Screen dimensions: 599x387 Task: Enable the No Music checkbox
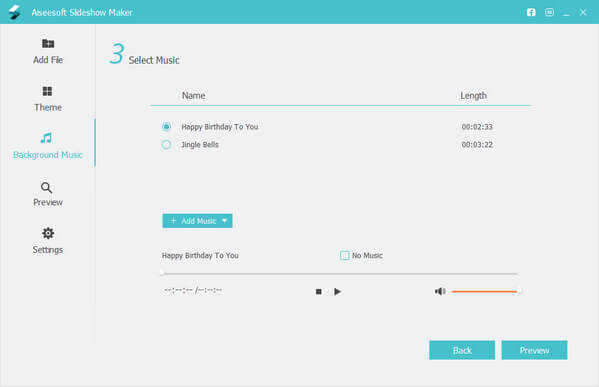click(x=345, y=255)
